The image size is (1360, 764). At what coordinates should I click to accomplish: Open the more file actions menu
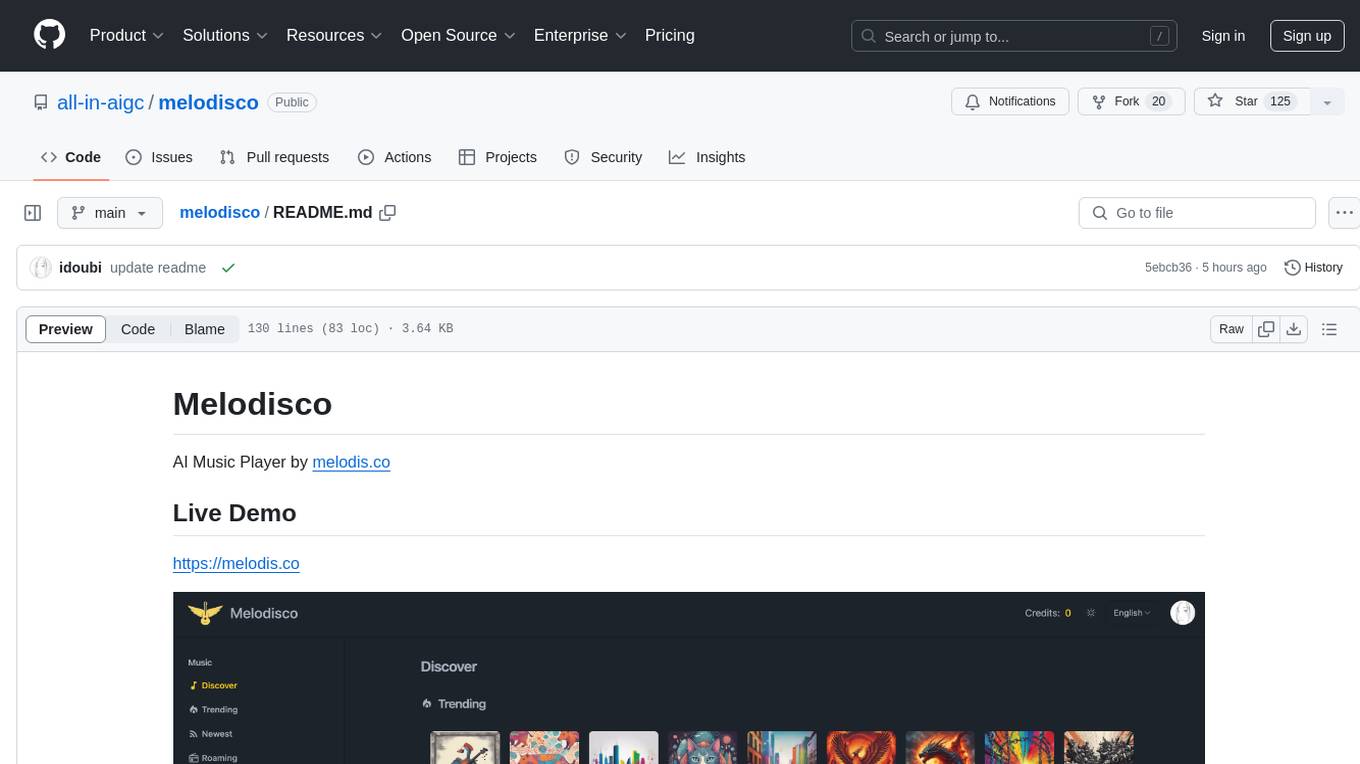pos(1344,213)
